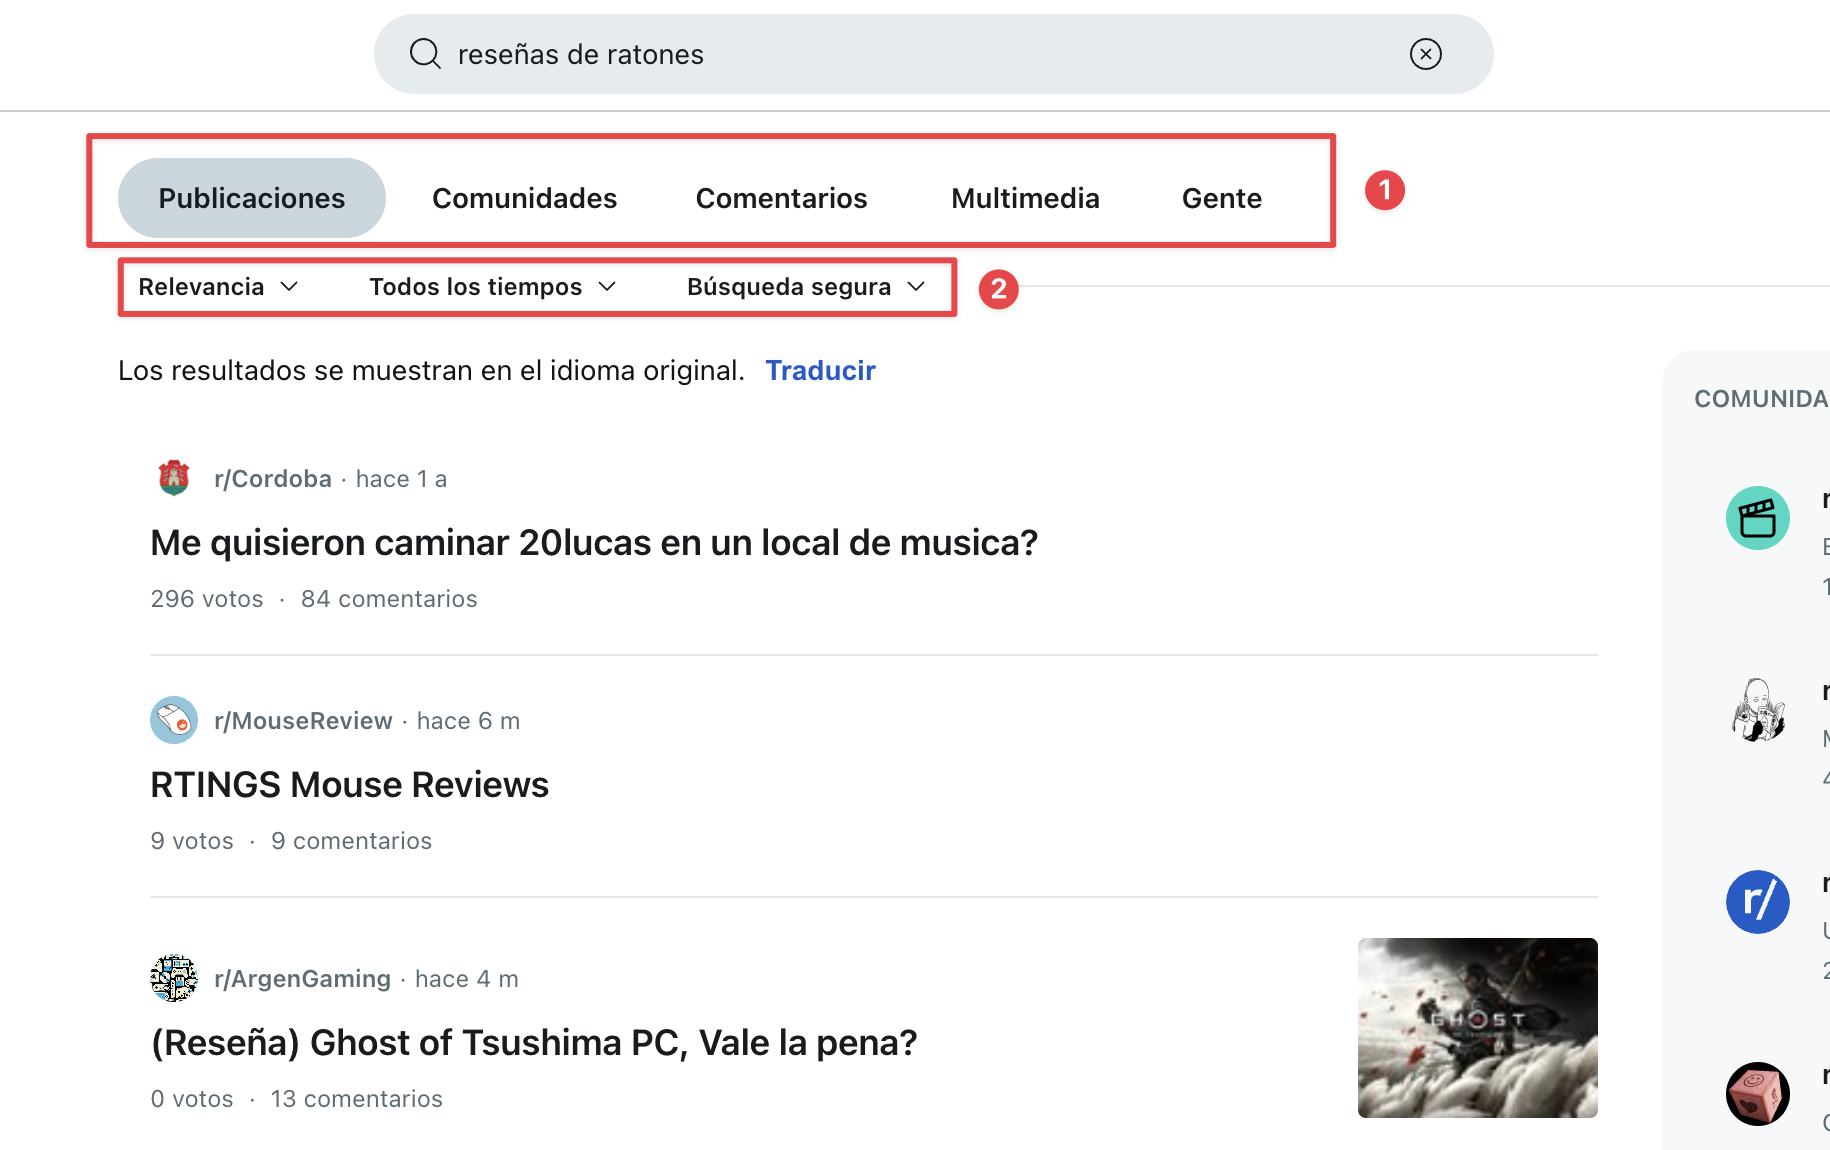Open the Ghost of Tsushima post thumbnail
The height and width of the screenshot is (1150, 1830).
coord(1477,1028)
